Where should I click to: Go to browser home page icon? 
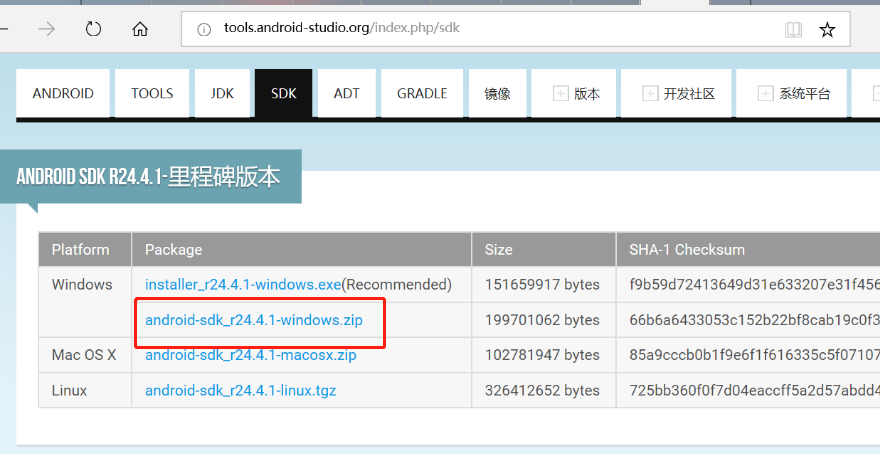[x=140, y=29]
